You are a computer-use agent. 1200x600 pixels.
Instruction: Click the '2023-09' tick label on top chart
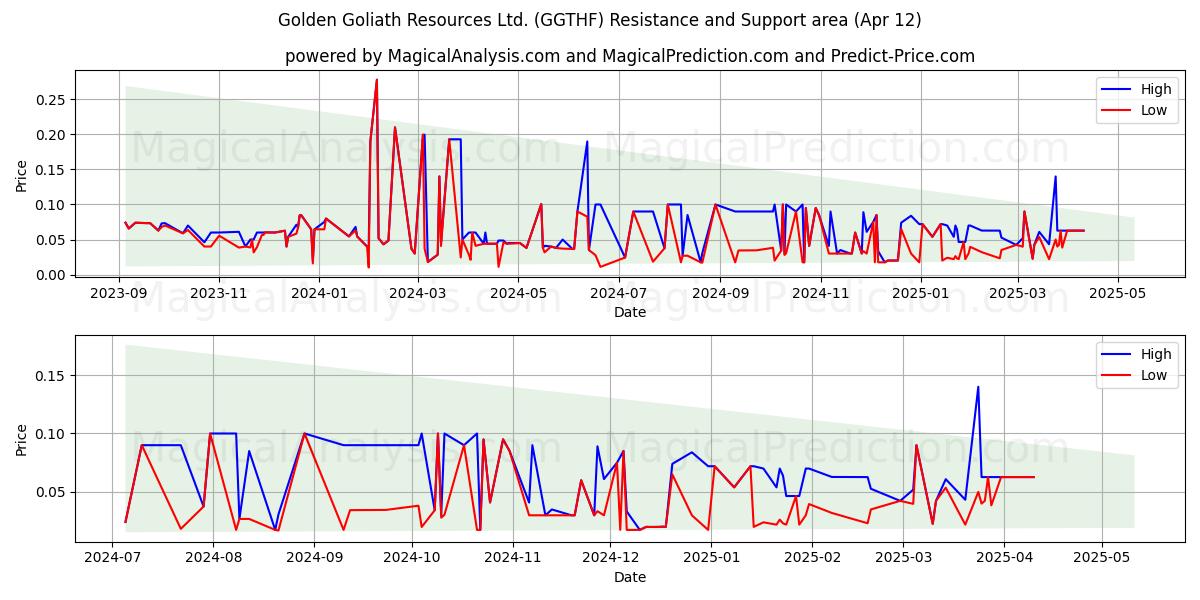pos(120,293)
